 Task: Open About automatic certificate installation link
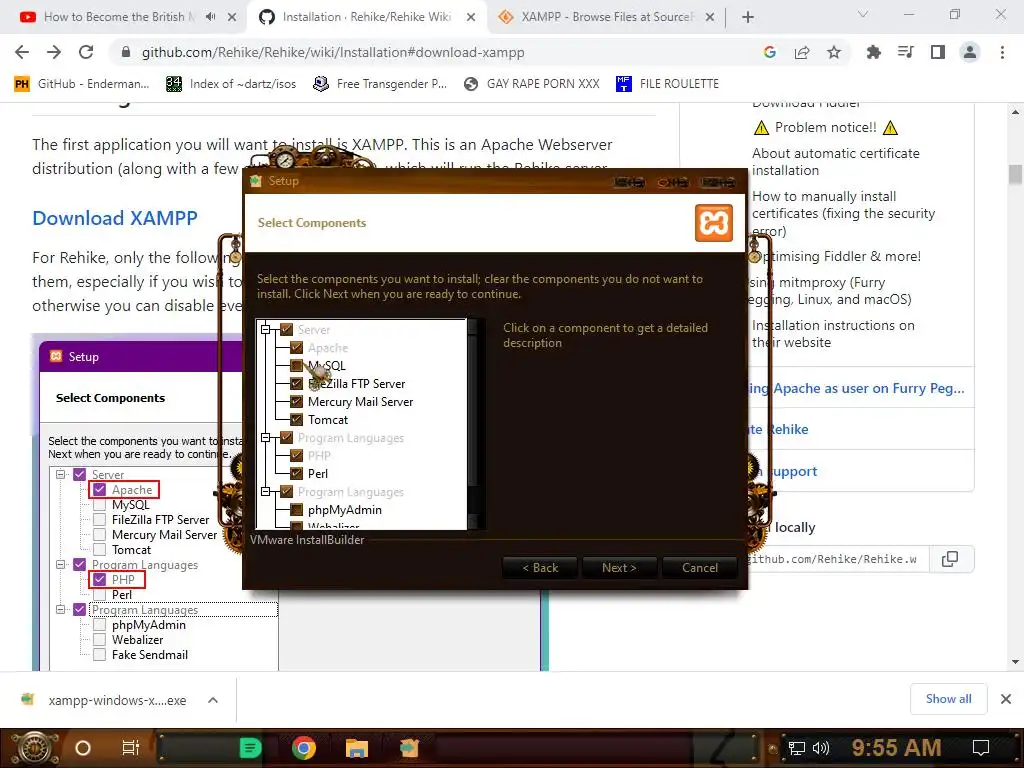click(835, 161)
